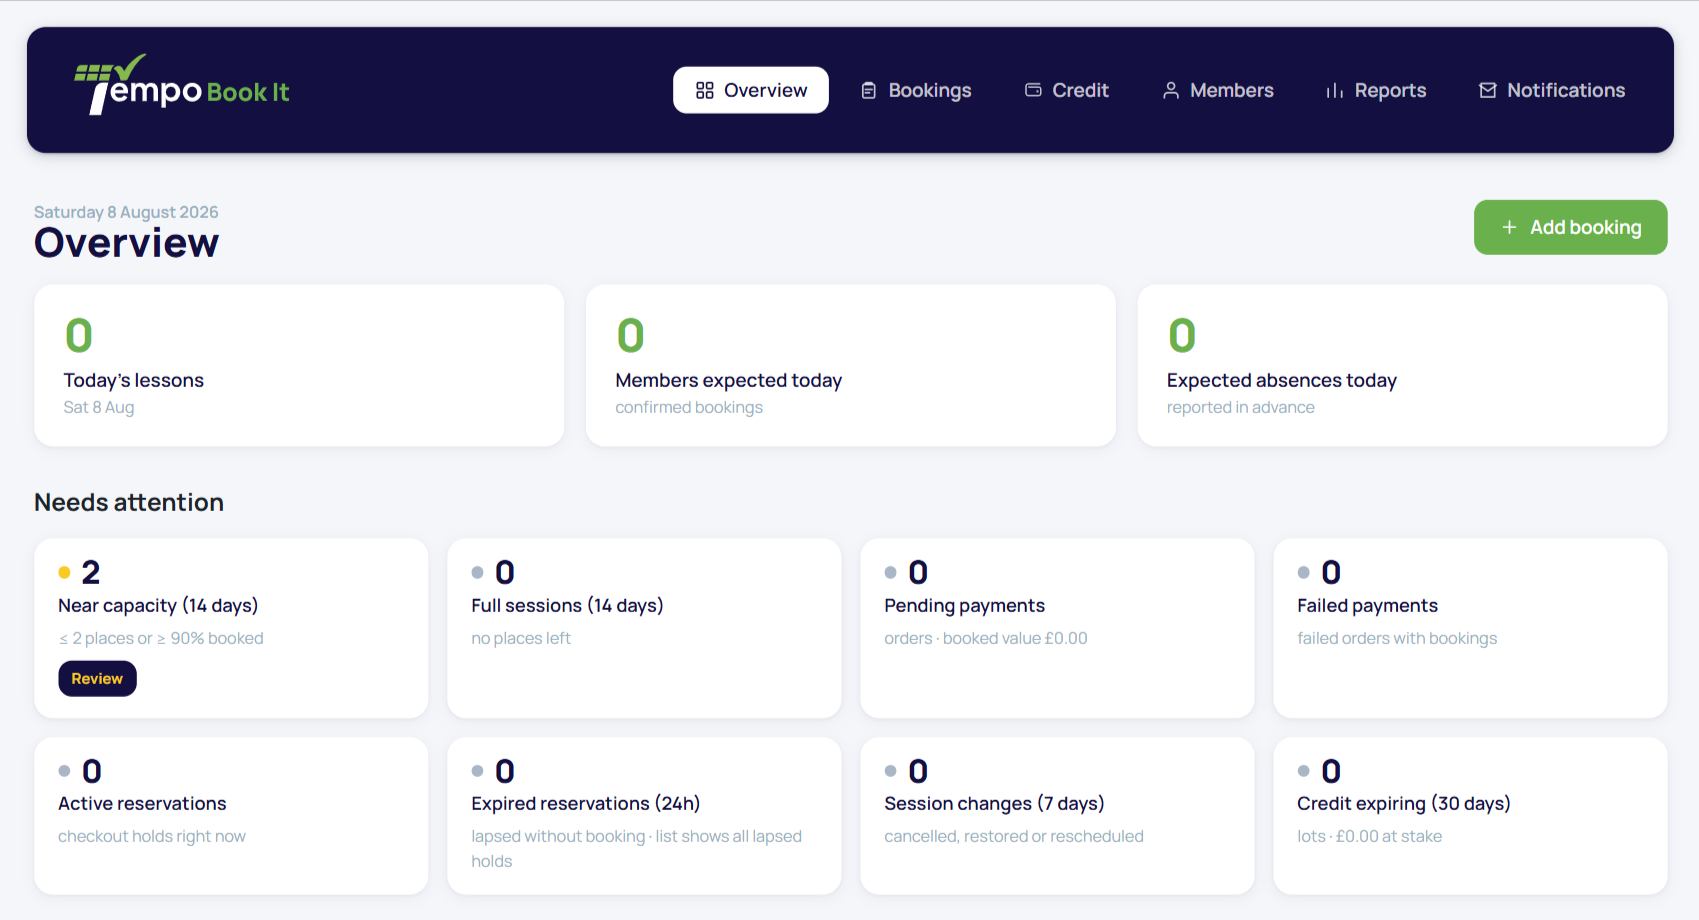
Task: Add a new booking
Action: click(1570, 227)
